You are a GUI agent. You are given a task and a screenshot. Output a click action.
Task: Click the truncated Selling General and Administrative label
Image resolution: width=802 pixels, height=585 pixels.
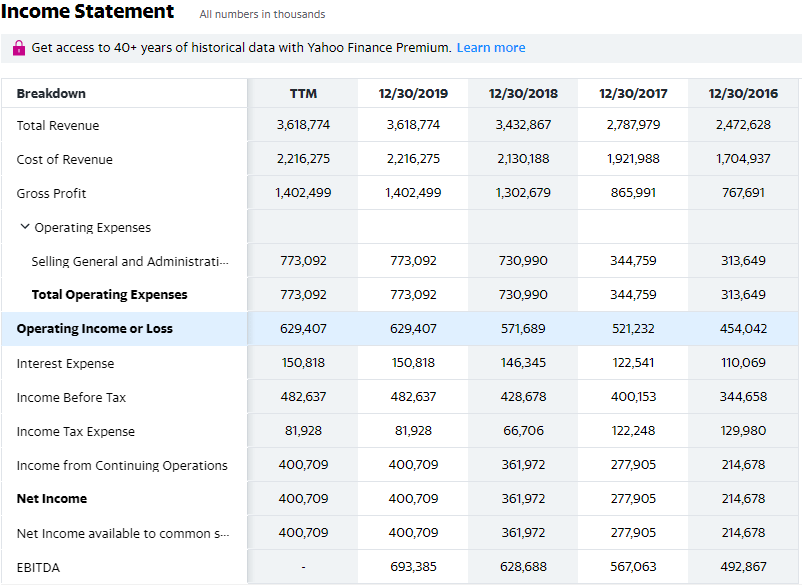129,262
